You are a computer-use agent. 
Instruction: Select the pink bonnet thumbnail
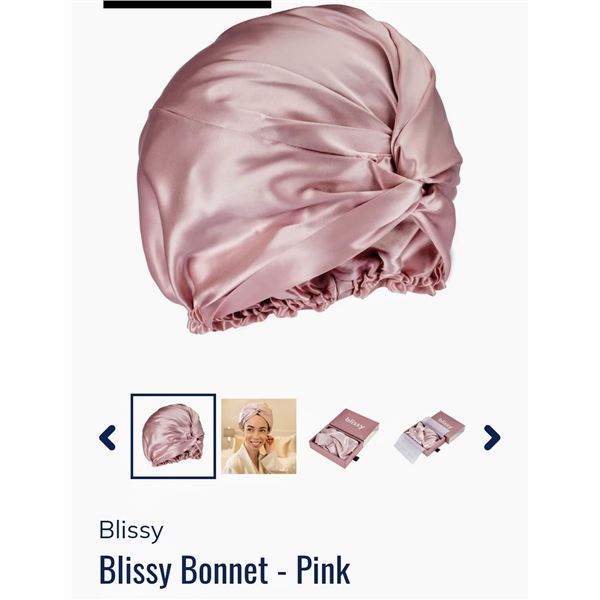(x=173, y=436)
